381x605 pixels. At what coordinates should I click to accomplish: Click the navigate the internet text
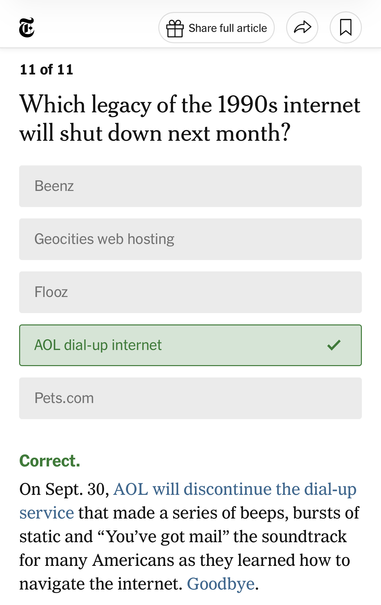(100, 584)
